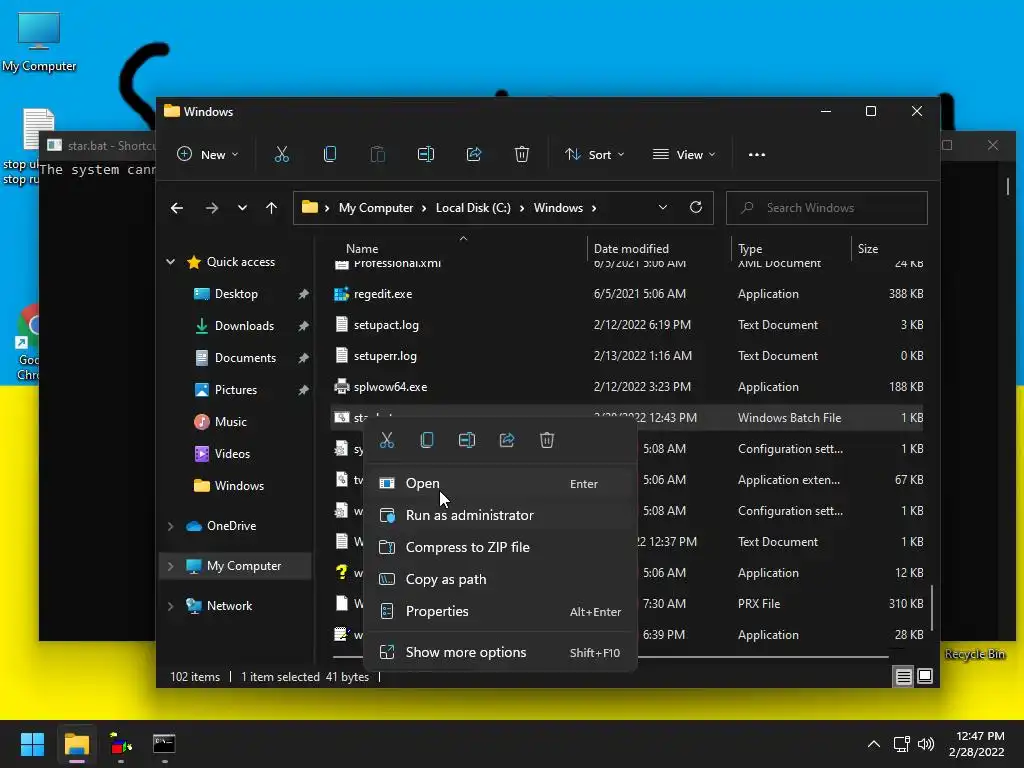Click the Share icon in the Explorer toolbar
The width and height of the screenshot is (1024, 768).
[x=473, y=155]
